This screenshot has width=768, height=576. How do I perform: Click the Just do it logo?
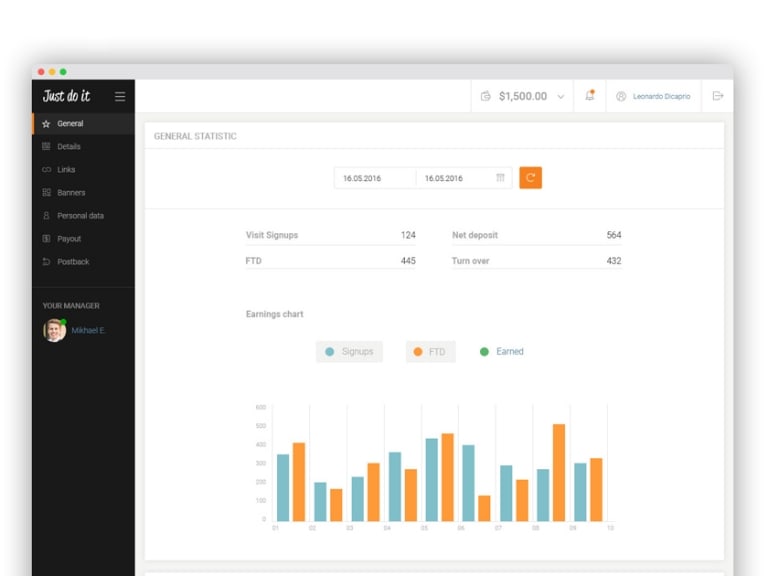66,96
